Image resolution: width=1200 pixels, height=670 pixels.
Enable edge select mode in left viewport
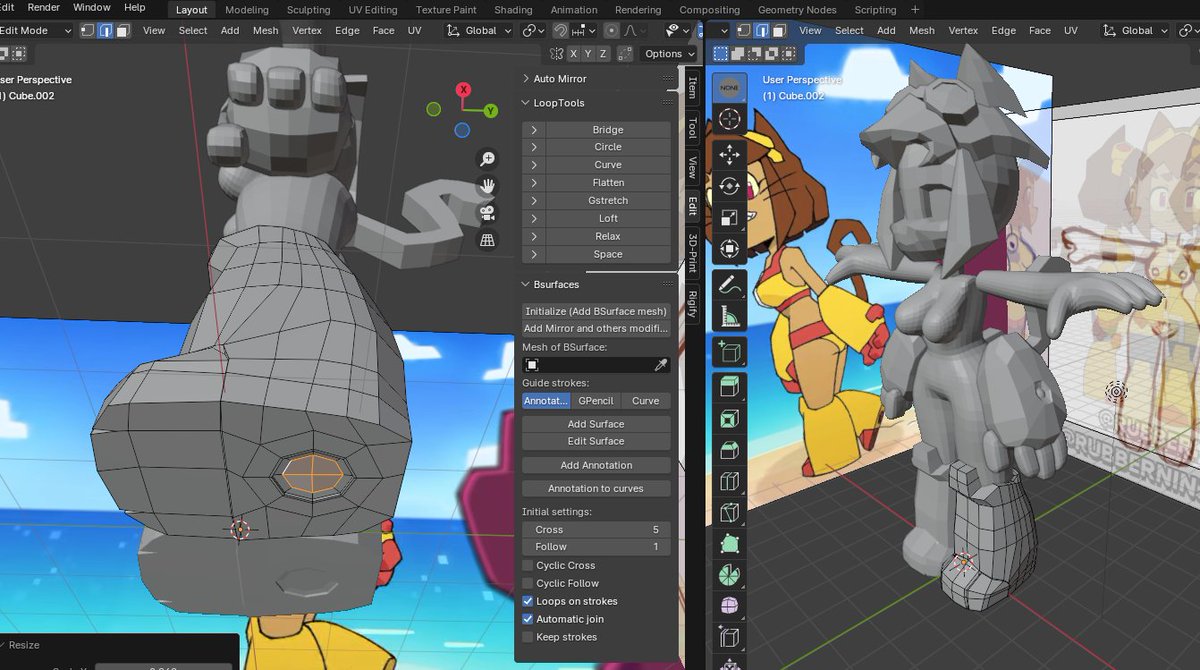[x=105, y=31]
